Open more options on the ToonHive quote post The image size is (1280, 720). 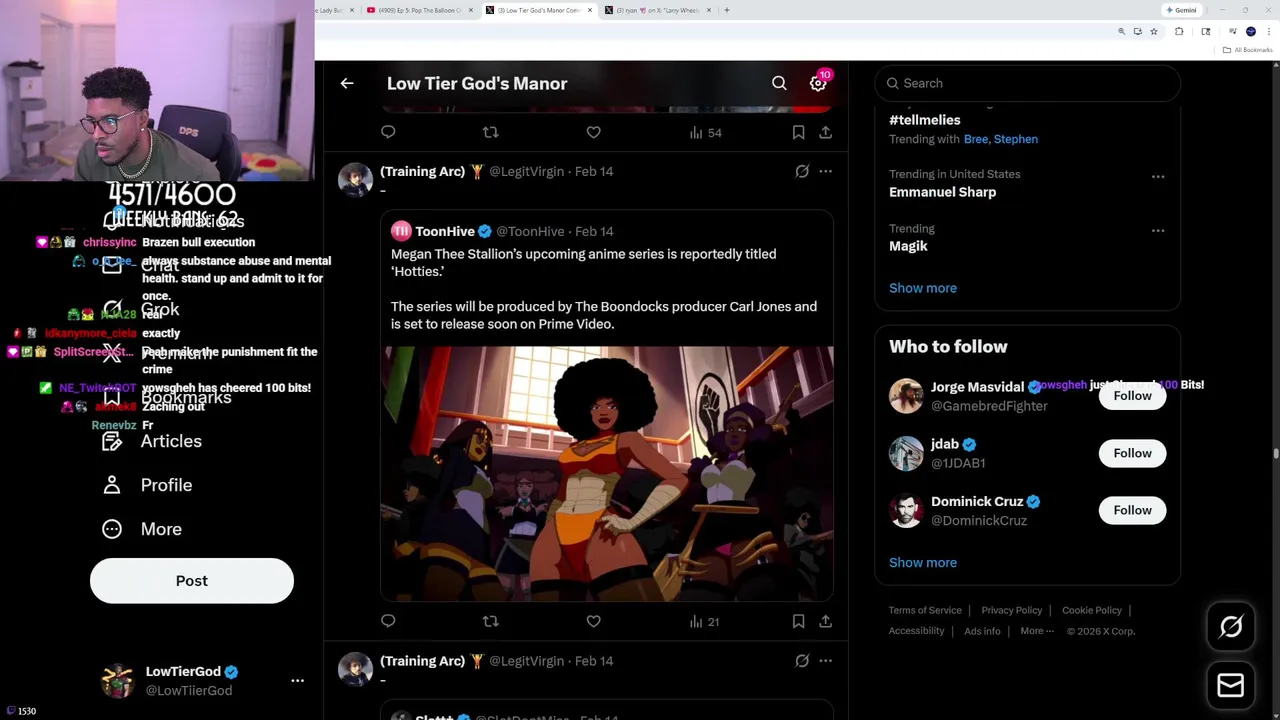tap(825, 171)
